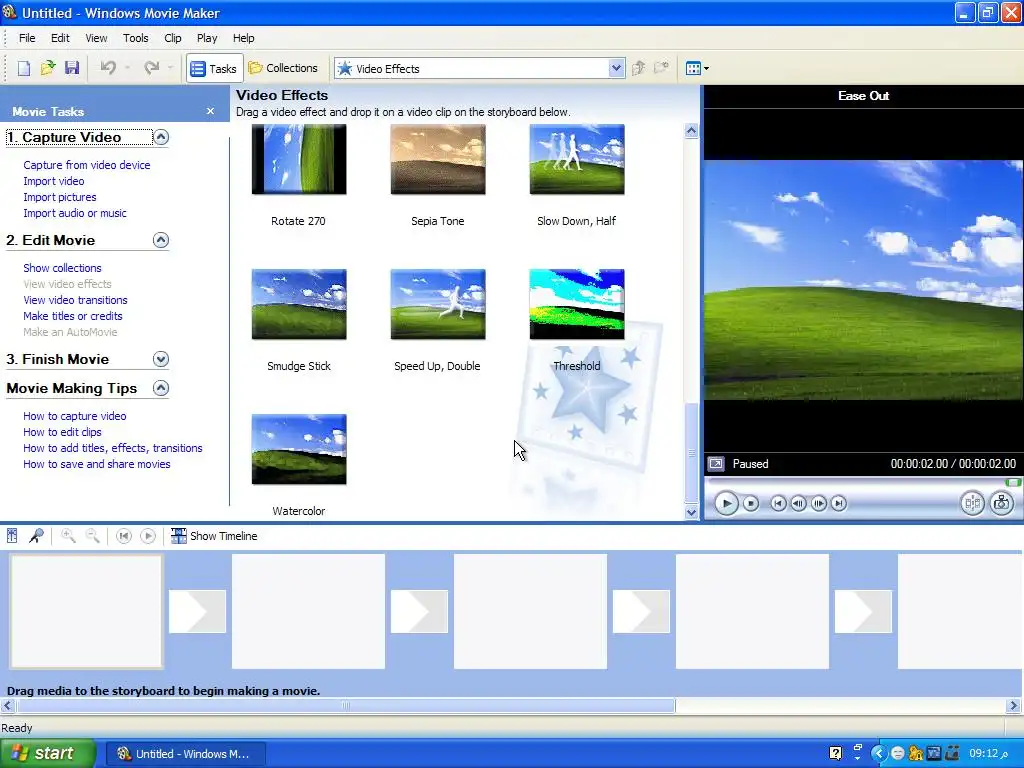Select the Watercolor effect thumbnail
Viewport: 1024px width, 768px height.
click(299, 449)
